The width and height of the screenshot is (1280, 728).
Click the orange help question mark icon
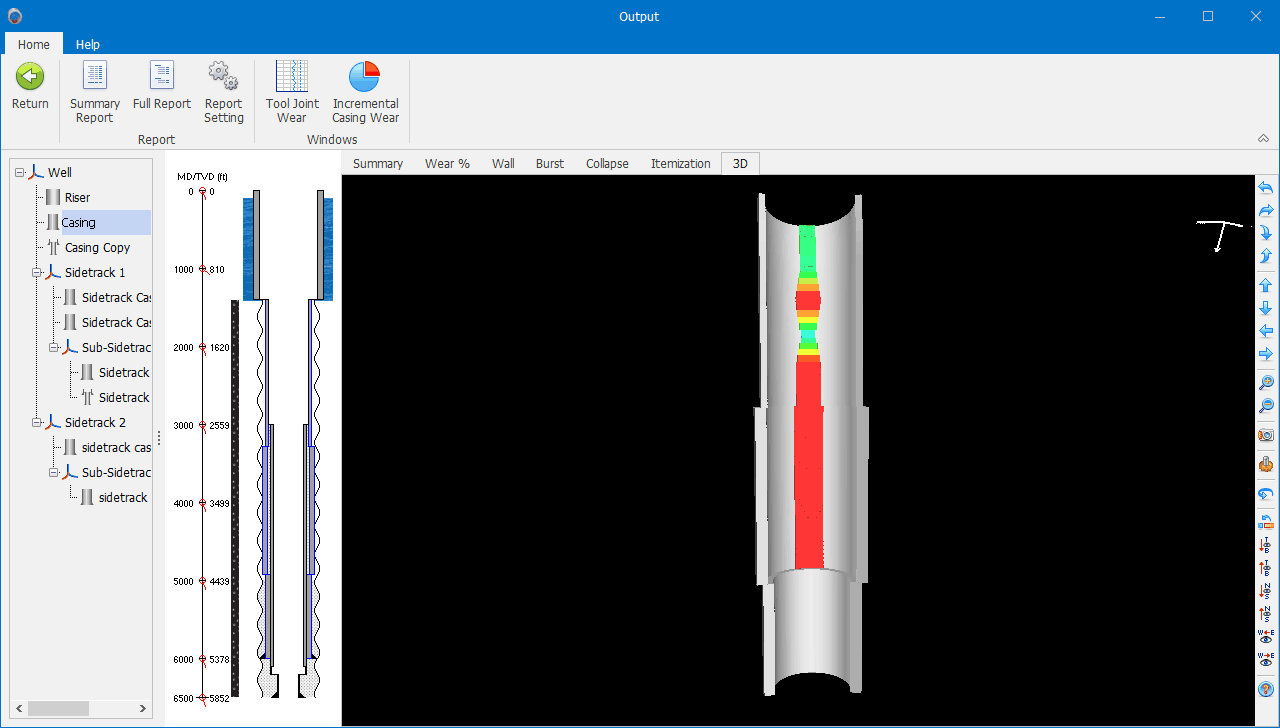pyautogui.click(x=1266, y=689)
